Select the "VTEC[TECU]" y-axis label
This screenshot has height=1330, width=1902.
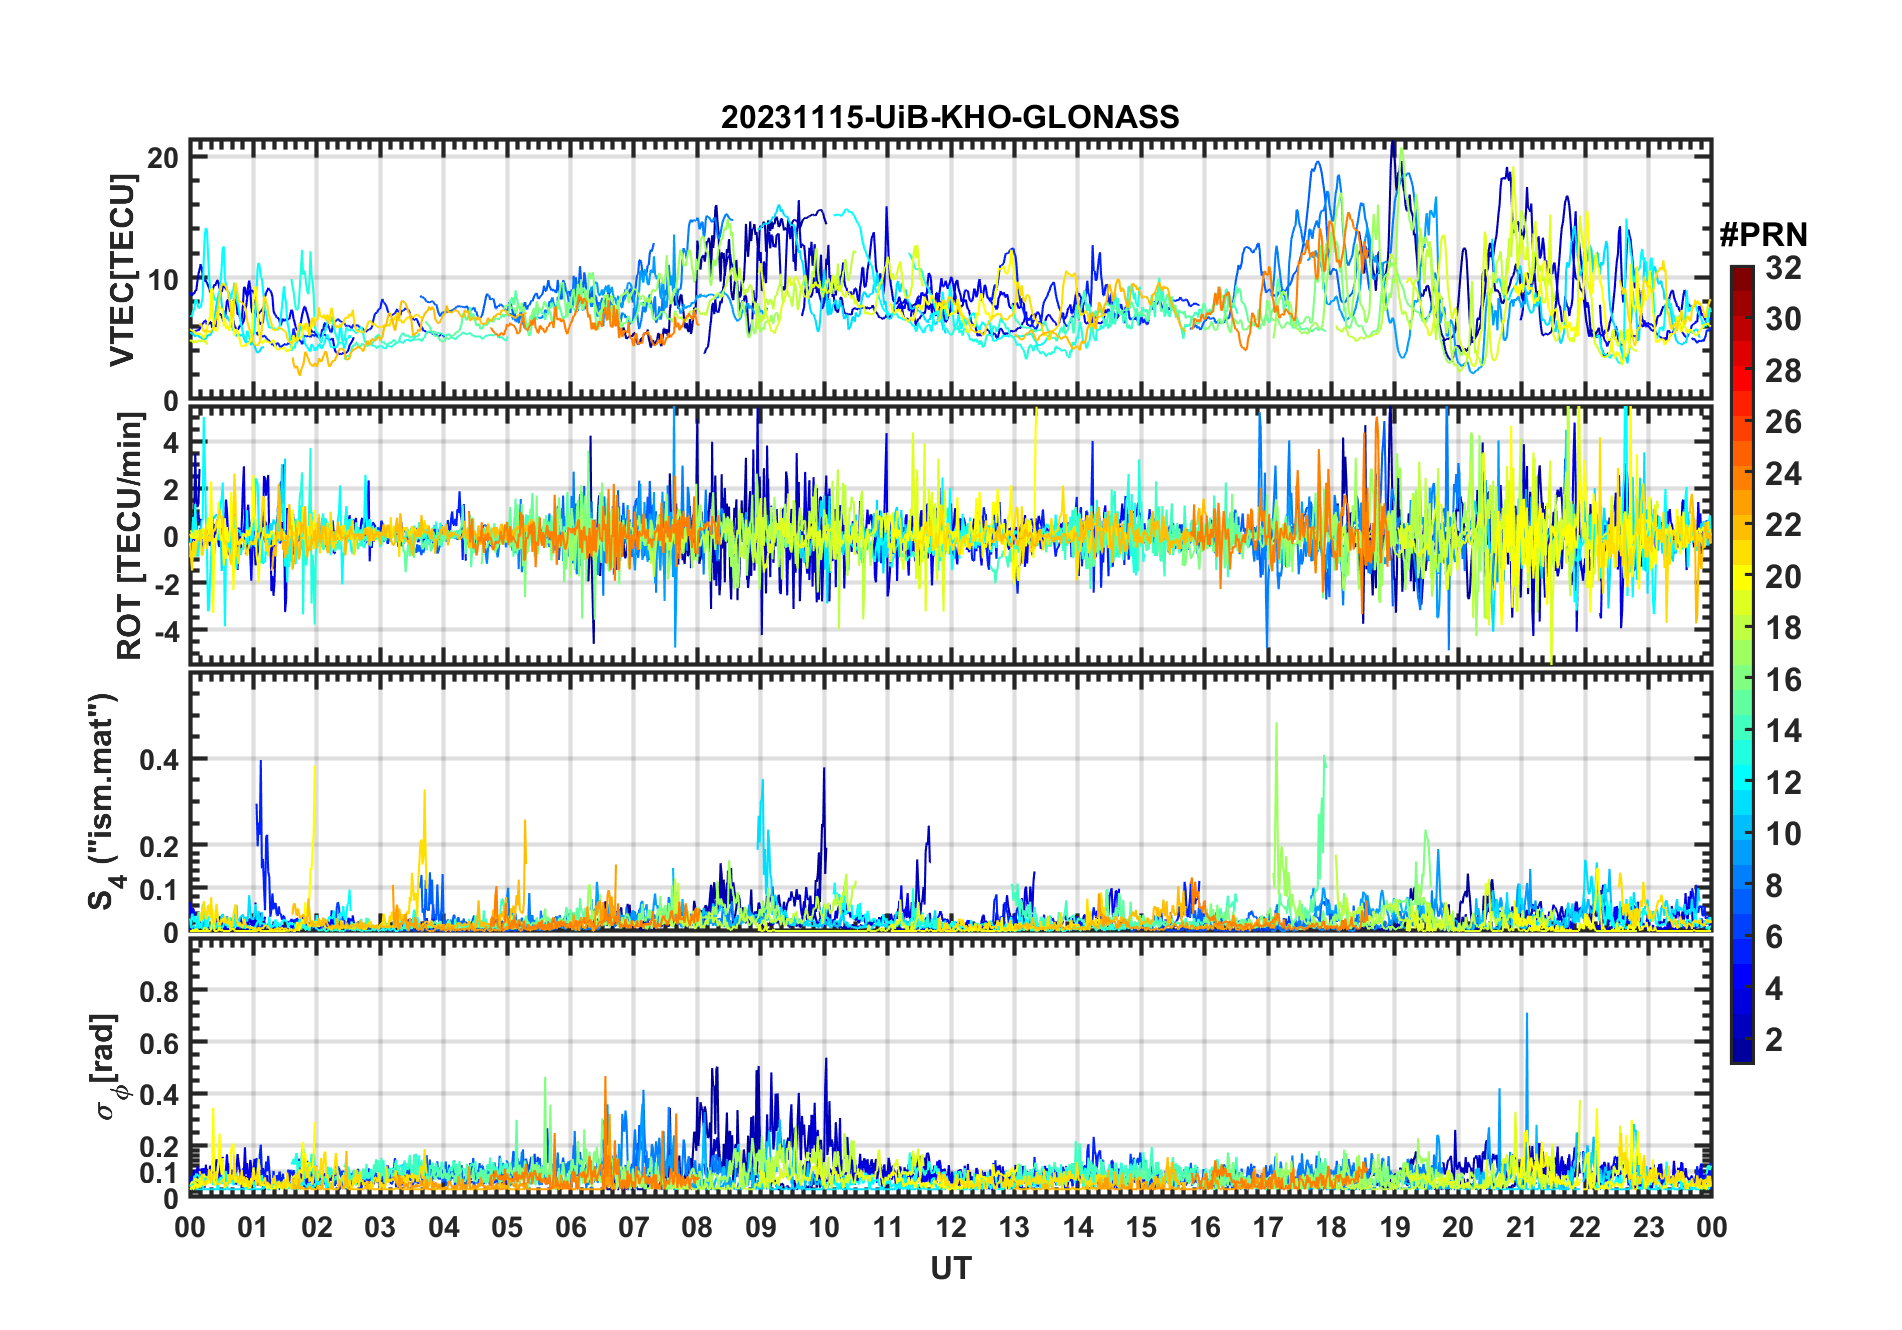[x=122, y=270]
